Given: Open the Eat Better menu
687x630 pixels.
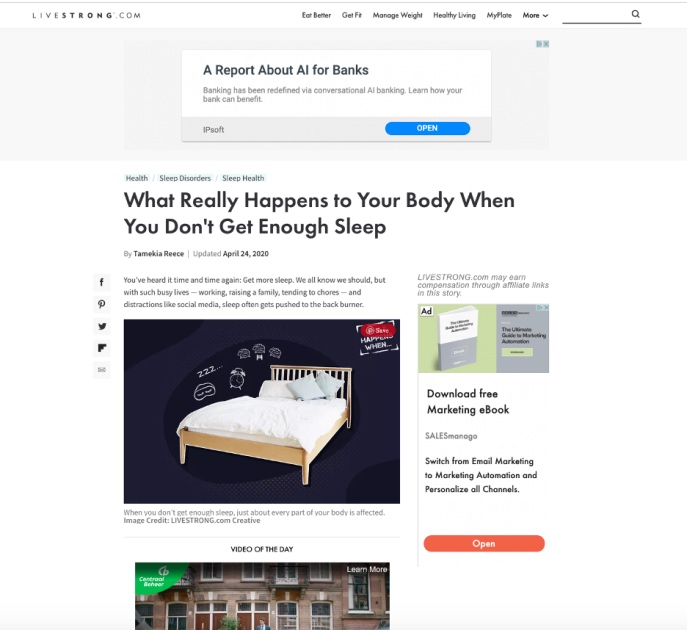Looking at the screenshot, I should pyautogui.click(x=316, y=15).
